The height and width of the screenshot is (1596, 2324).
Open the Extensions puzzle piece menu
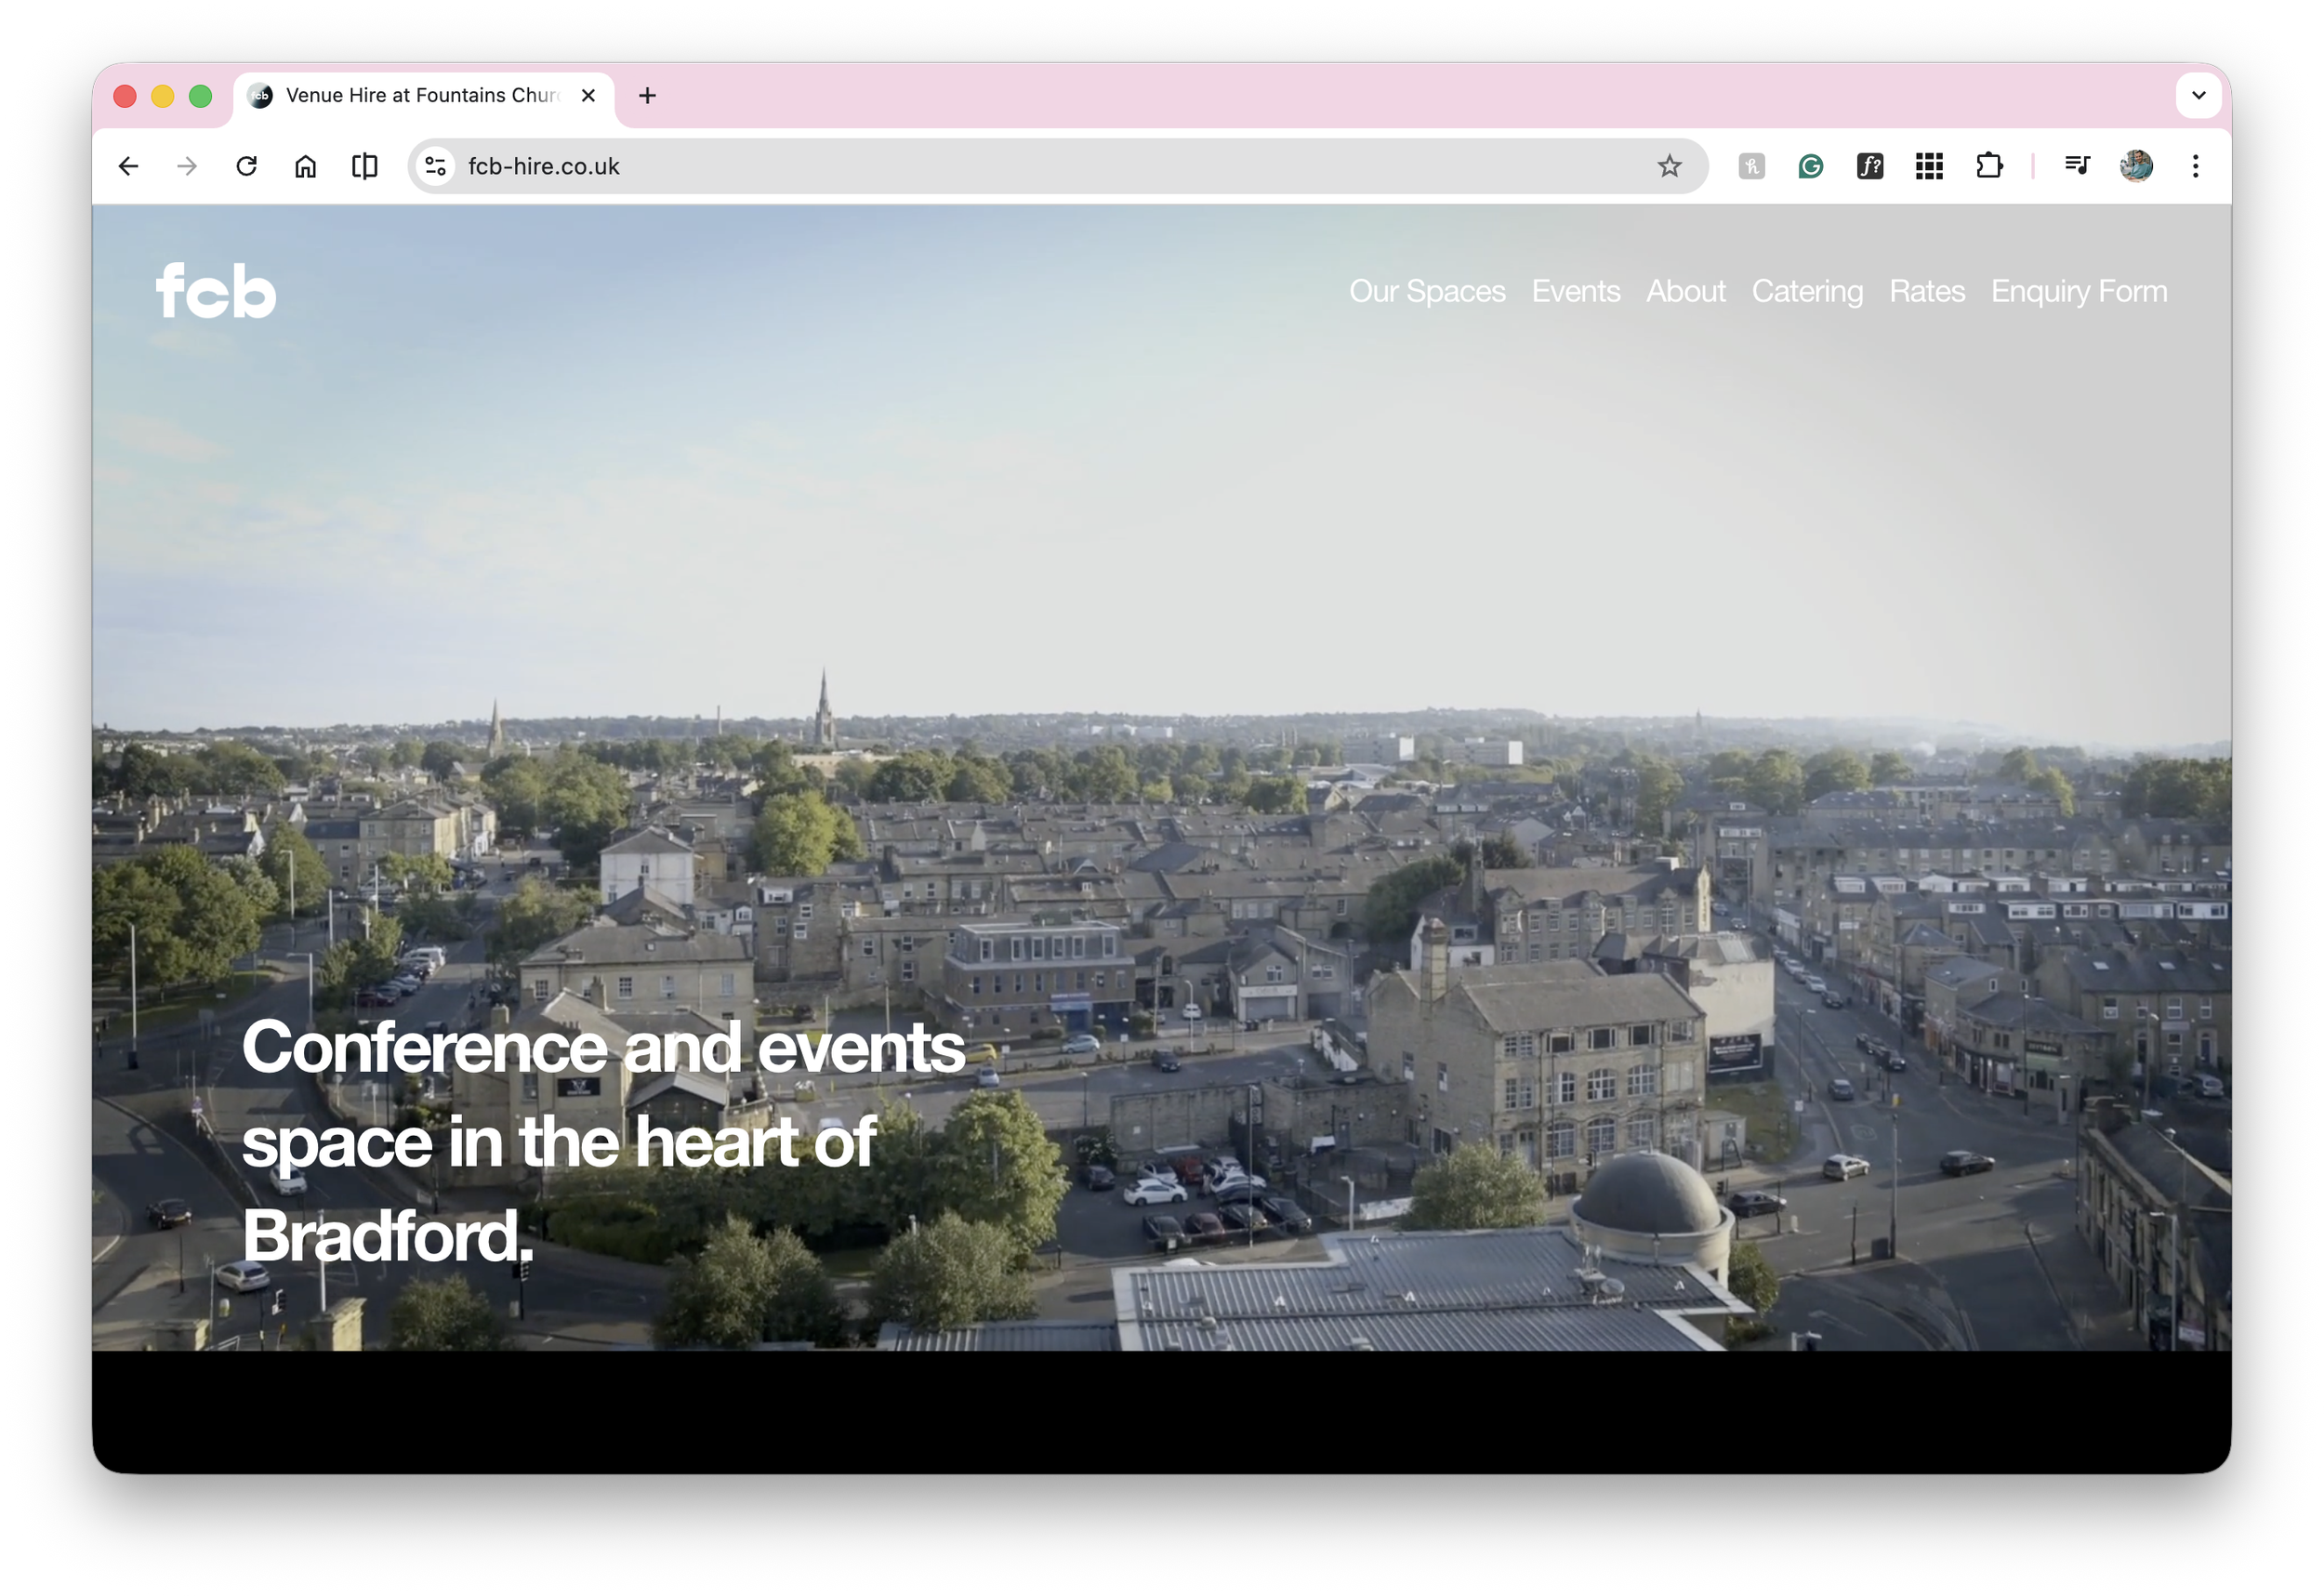[1989, 166]
